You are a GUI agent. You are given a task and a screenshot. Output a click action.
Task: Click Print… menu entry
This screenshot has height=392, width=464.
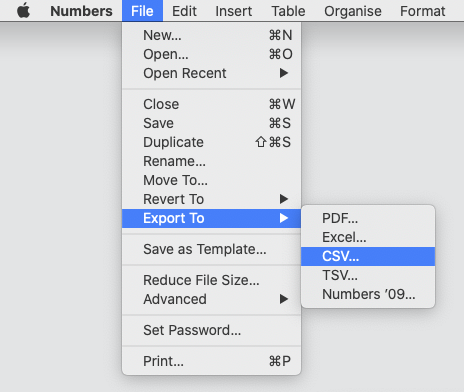click(x=211, y=361)
